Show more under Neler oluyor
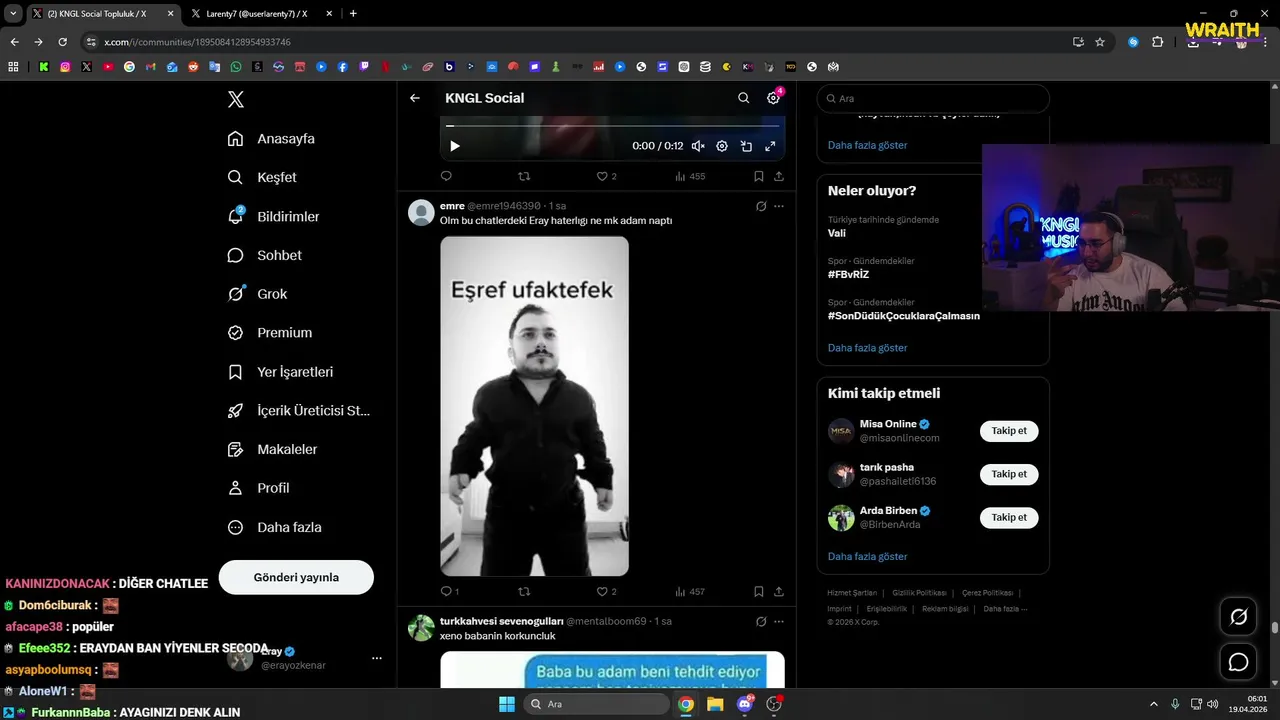1280x720 pixels. (867, 348)
